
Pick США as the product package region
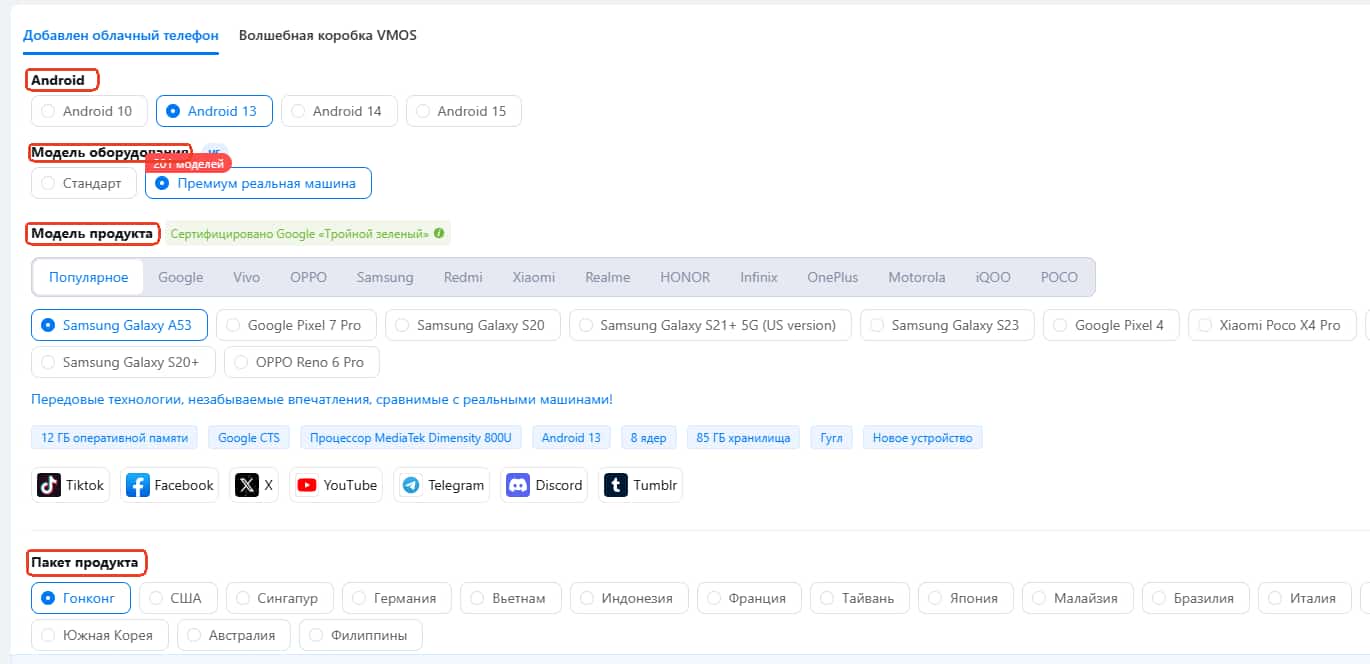[176, 598]
